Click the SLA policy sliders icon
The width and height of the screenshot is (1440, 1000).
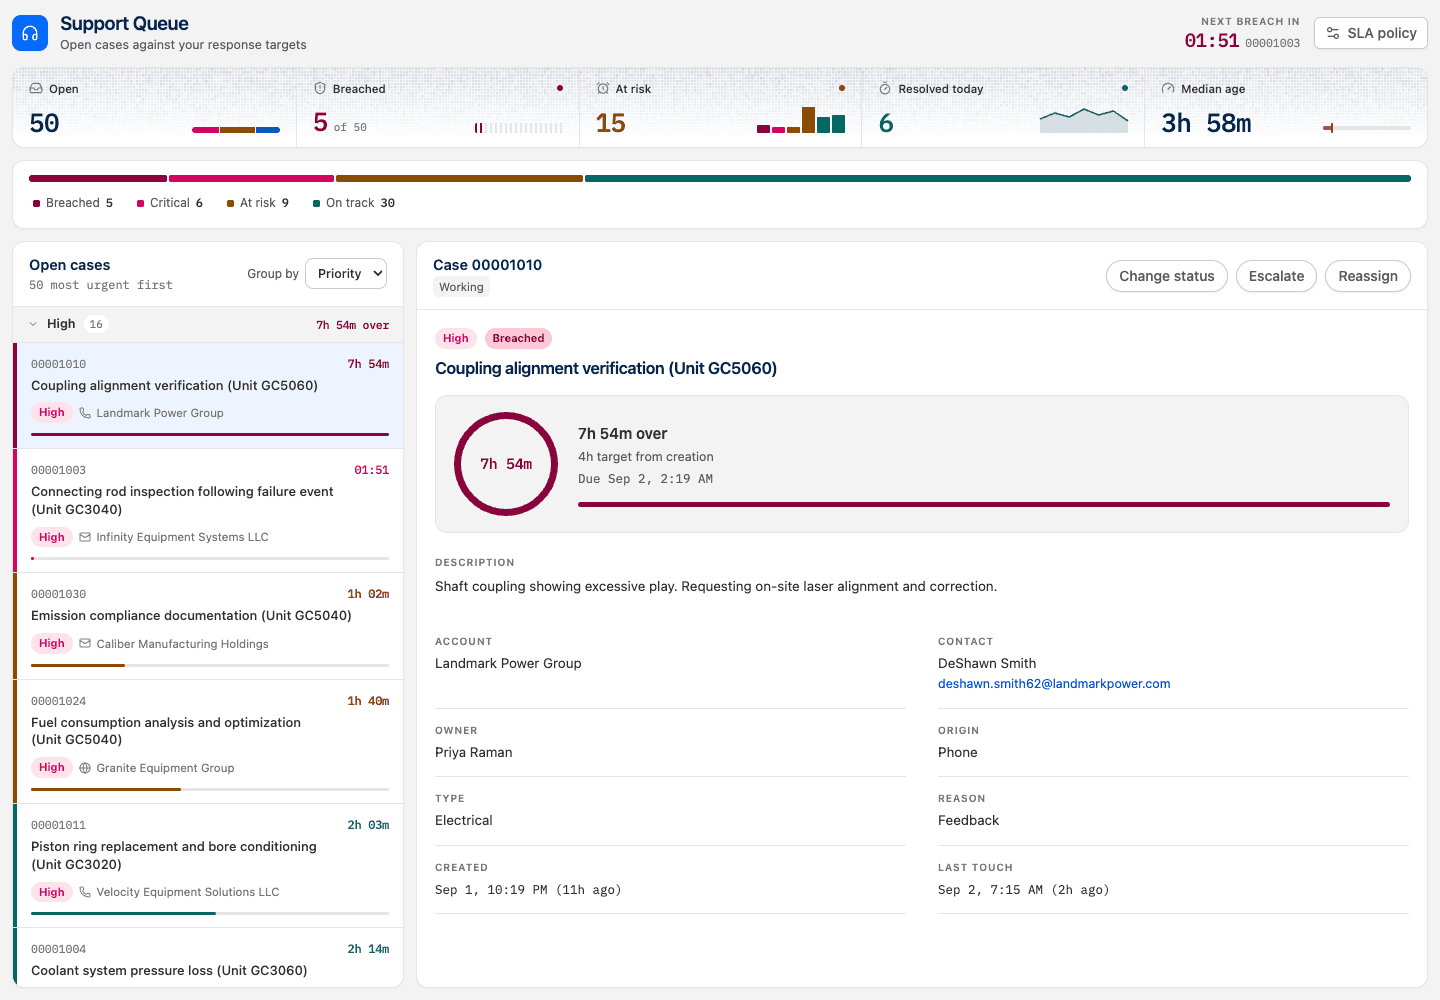point(1333,33)
